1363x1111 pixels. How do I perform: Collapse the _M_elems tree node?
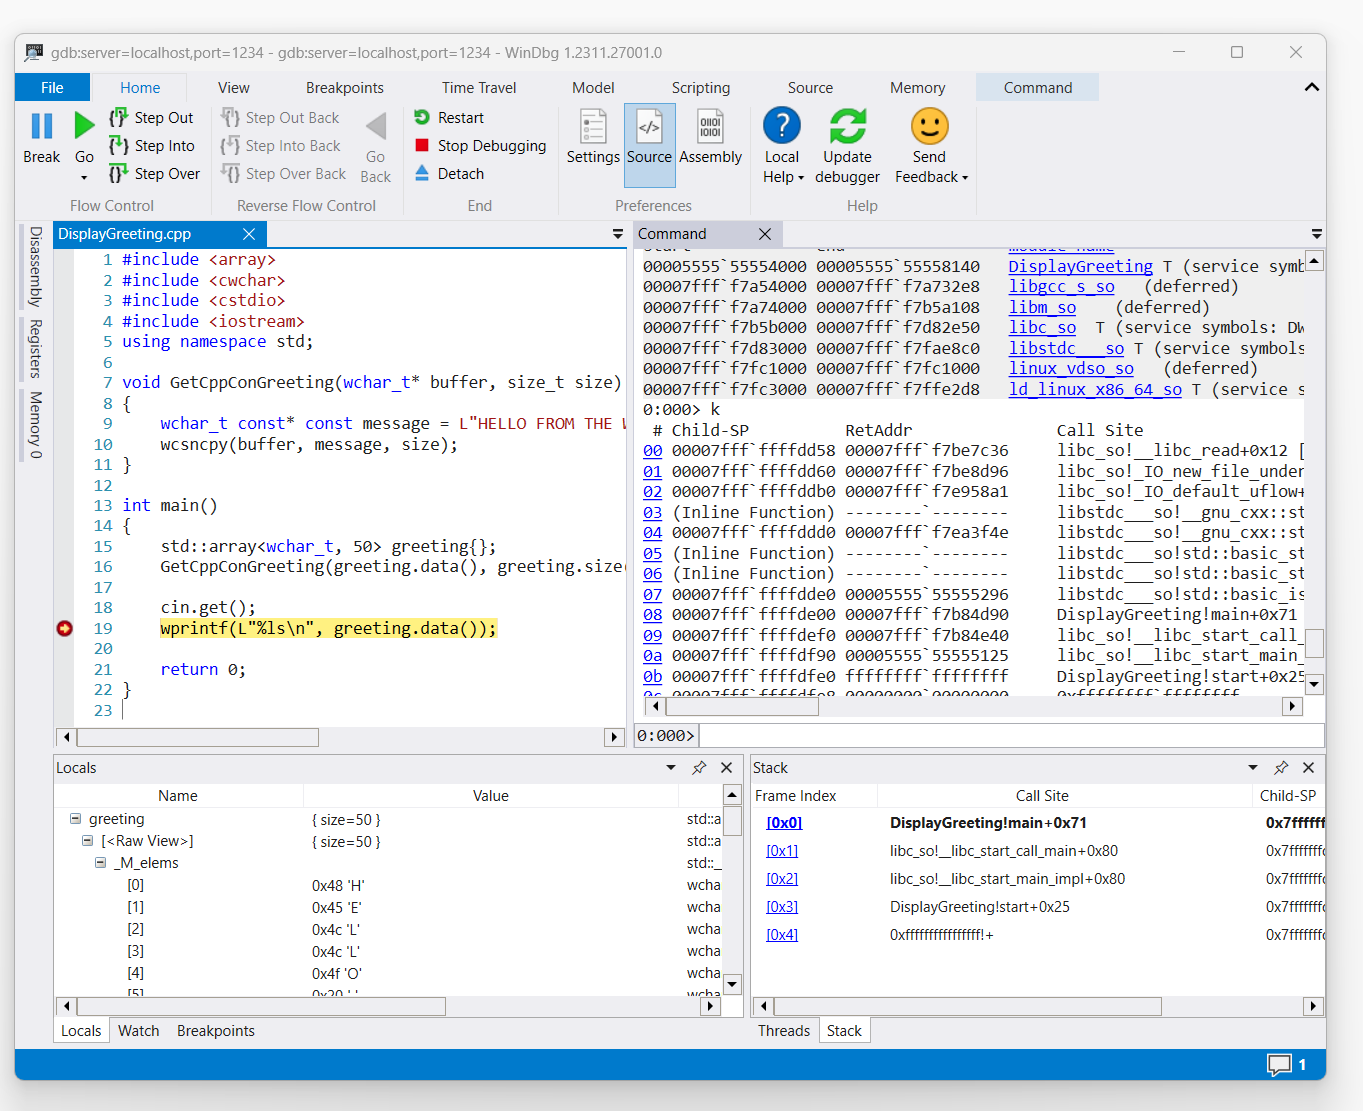(101, 862)
